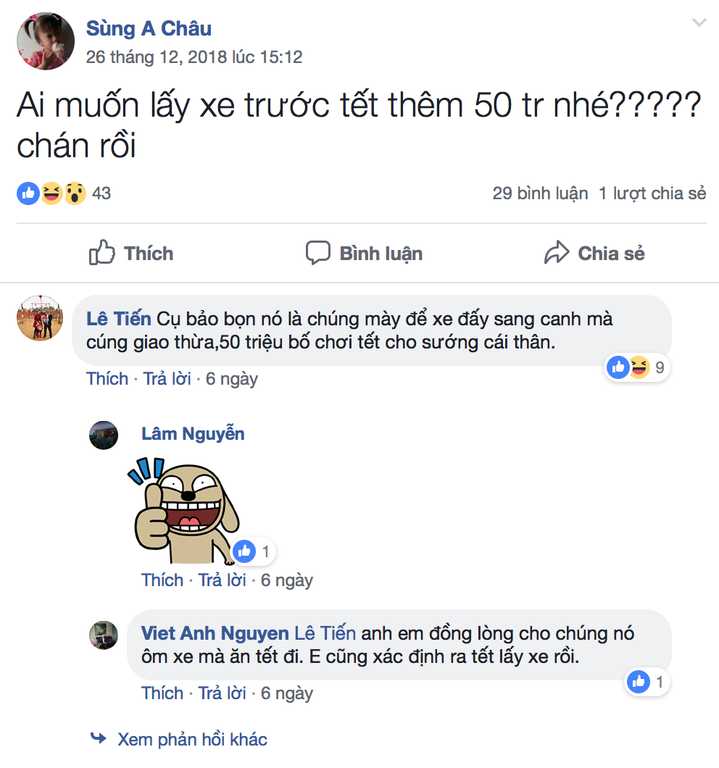Open the like reaction icon beside the 43 count
Image resolution: width=719 pixels, height=768 pixels.
28,193
